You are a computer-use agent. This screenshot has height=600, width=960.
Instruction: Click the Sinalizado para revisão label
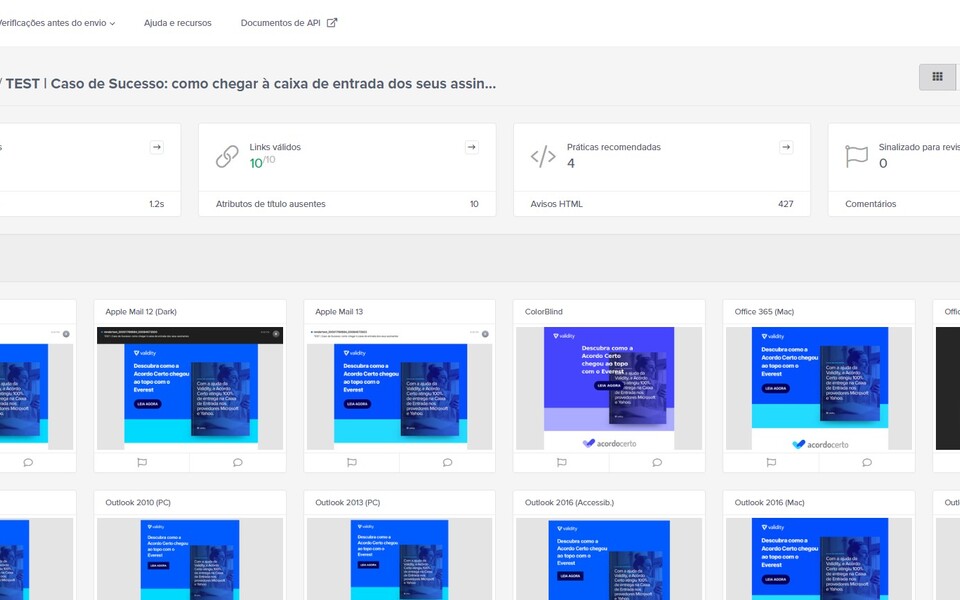[x=918, y=147]
